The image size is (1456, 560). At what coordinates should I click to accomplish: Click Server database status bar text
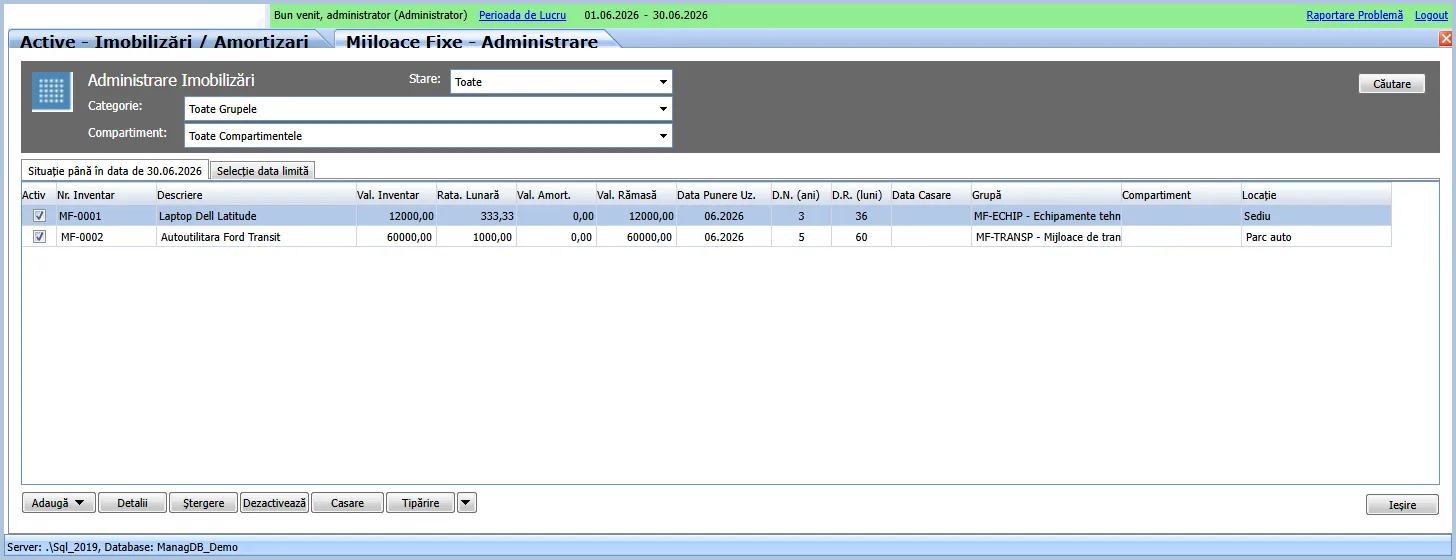(x=122, y=547)
